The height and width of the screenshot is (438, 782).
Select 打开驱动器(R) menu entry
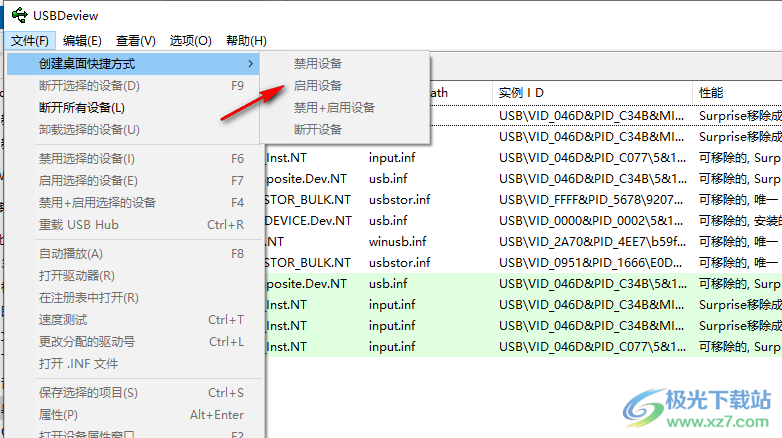[133, 276]
